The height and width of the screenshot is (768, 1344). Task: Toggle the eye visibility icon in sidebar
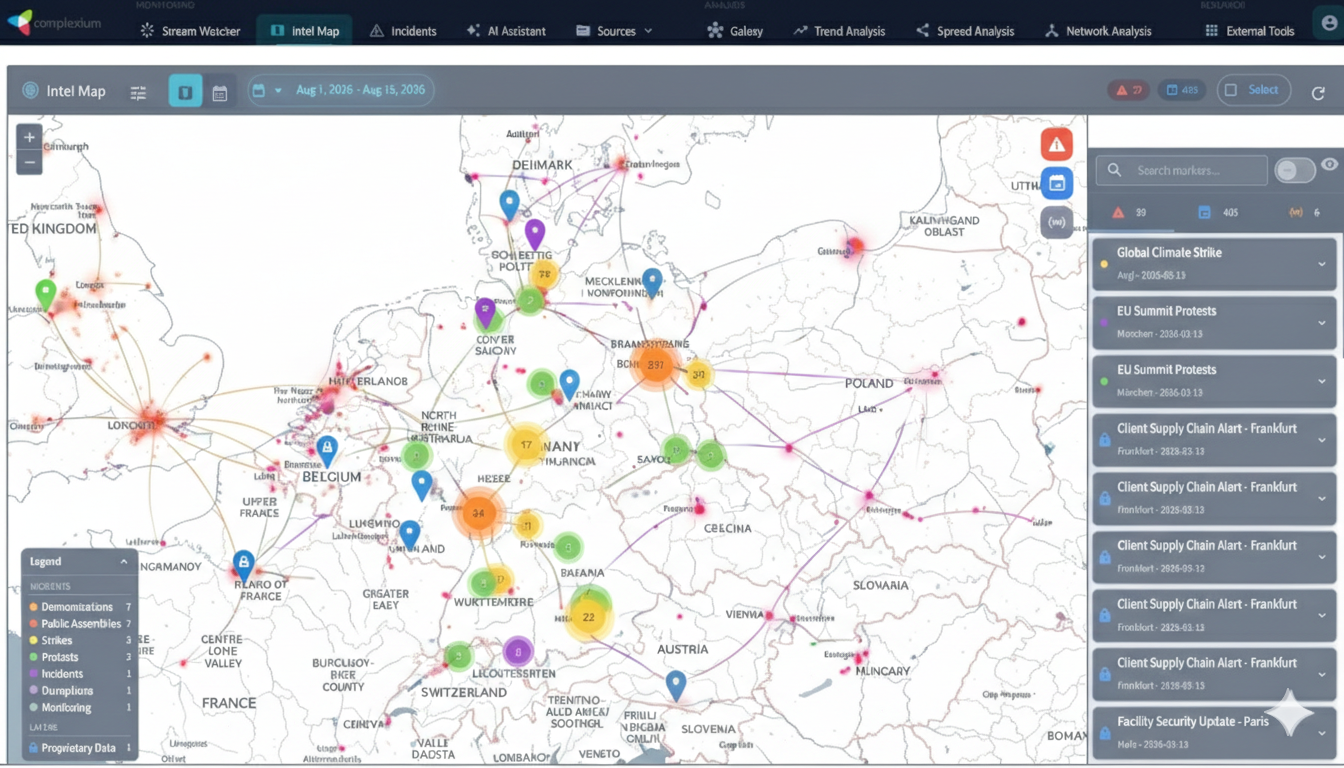point(1329,165)
